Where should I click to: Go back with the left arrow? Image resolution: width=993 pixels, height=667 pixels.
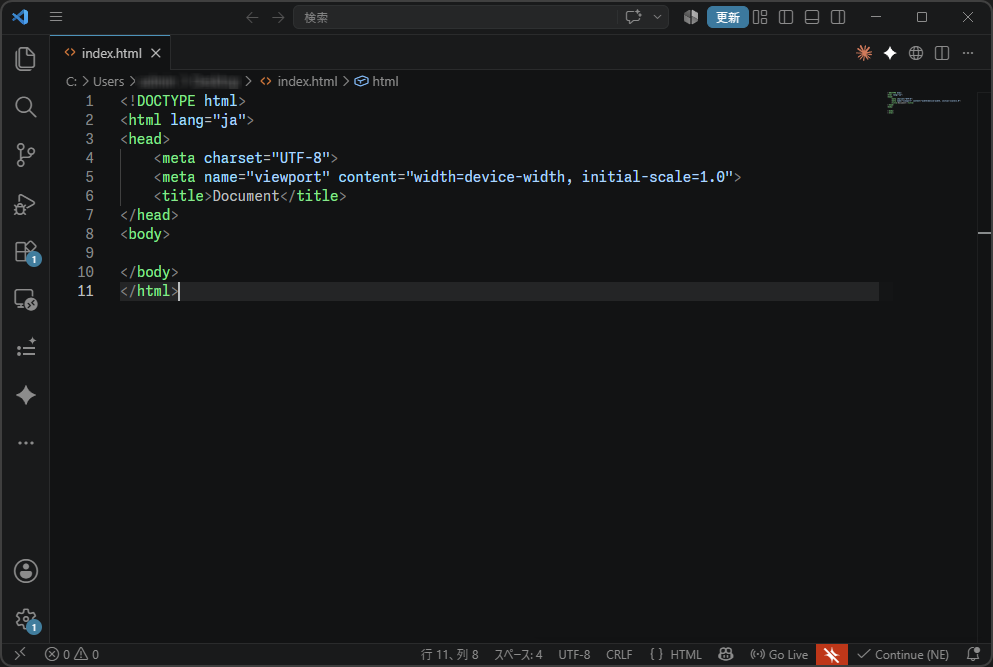point(252,17)
